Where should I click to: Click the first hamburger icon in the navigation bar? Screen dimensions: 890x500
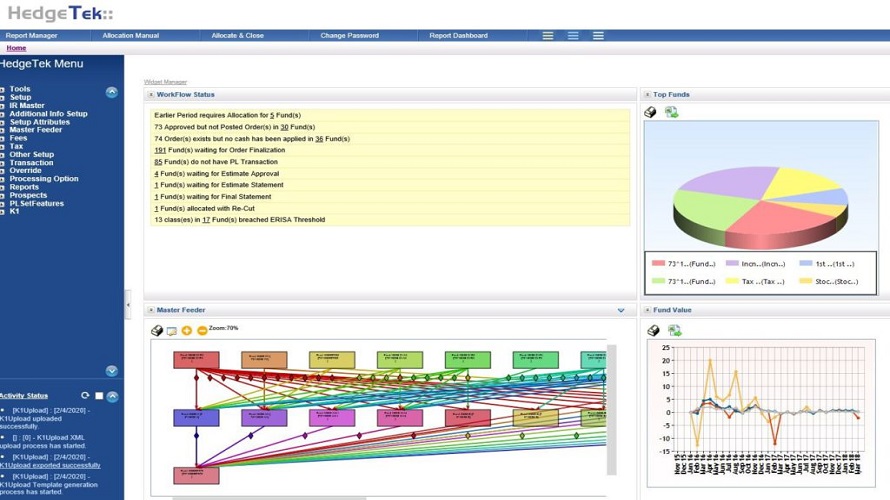coord(548,35)
